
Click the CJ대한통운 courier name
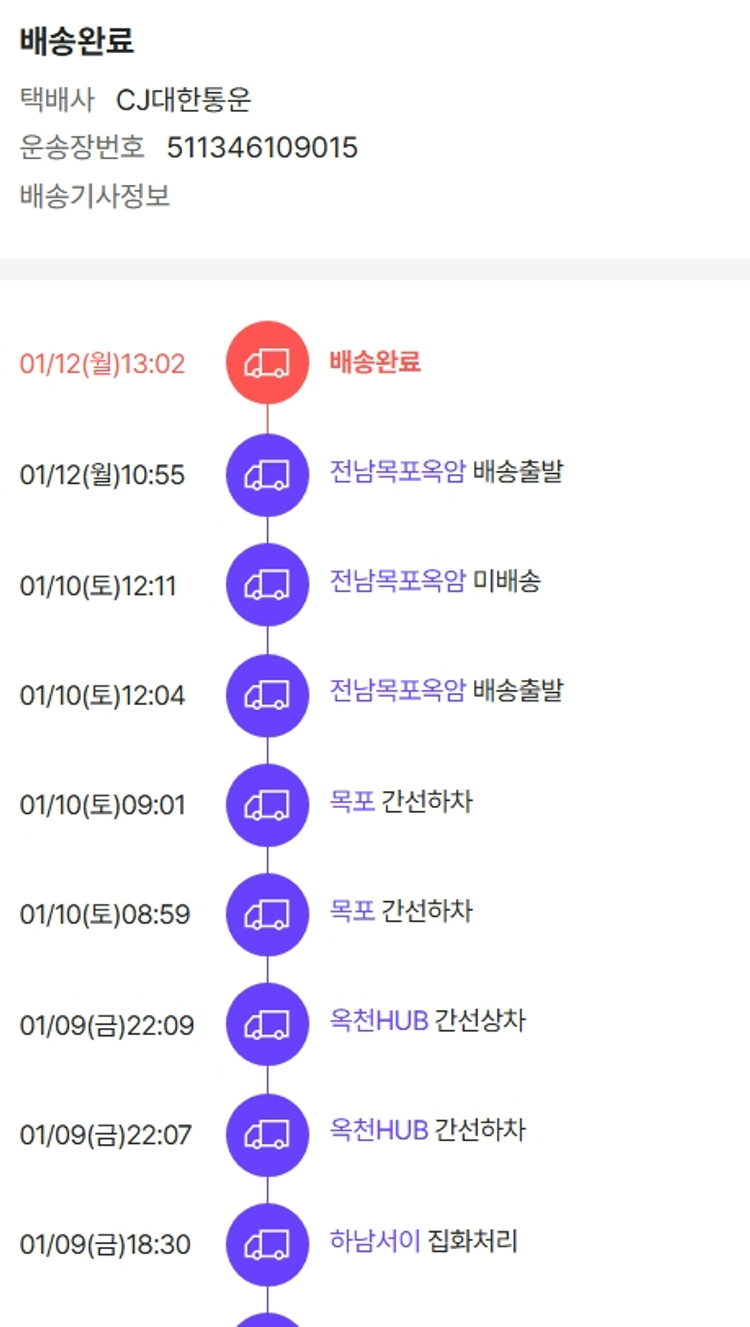pyautogui.click(x=184, y=100)
